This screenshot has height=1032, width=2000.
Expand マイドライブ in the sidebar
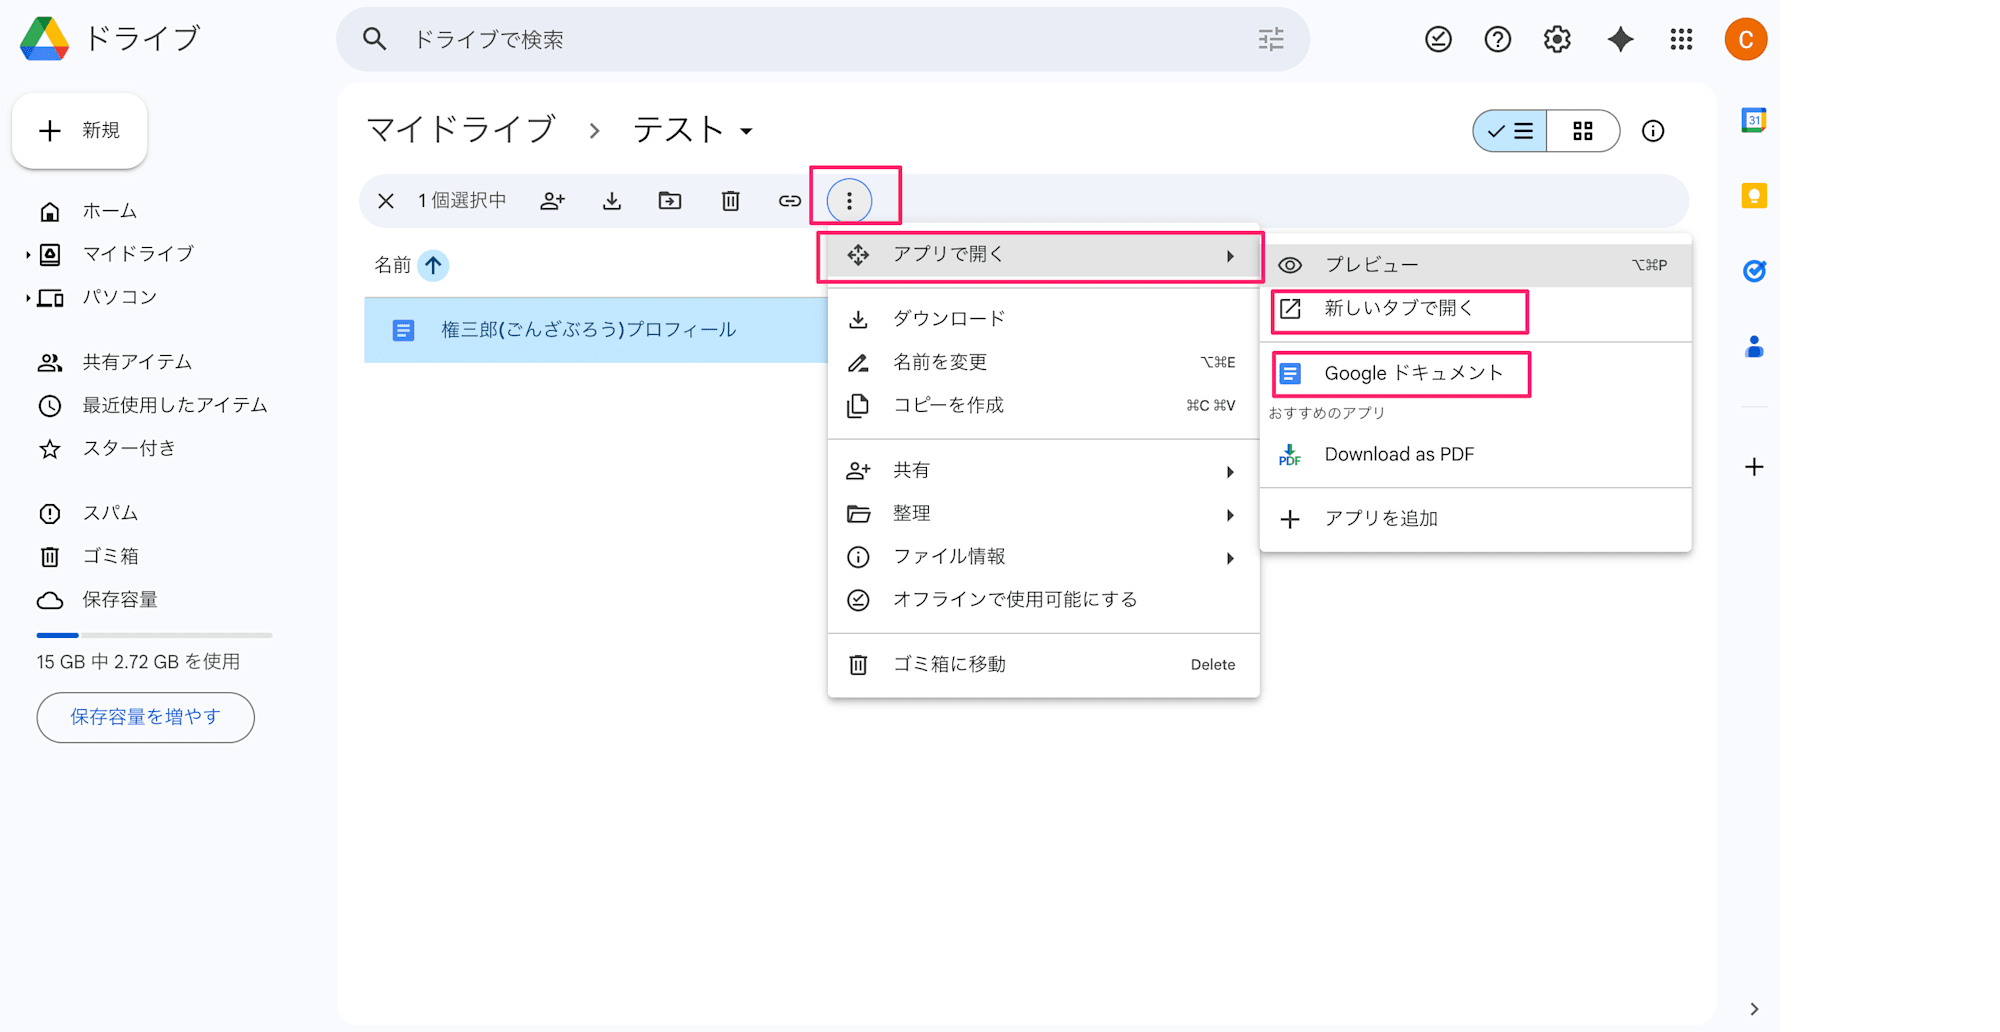click(x=29, y=254)
